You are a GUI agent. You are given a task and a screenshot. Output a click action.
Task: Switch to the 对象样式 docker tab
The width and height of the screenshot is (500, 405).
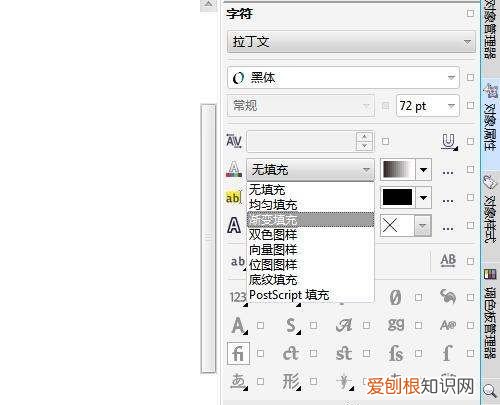tap(490, 216)
